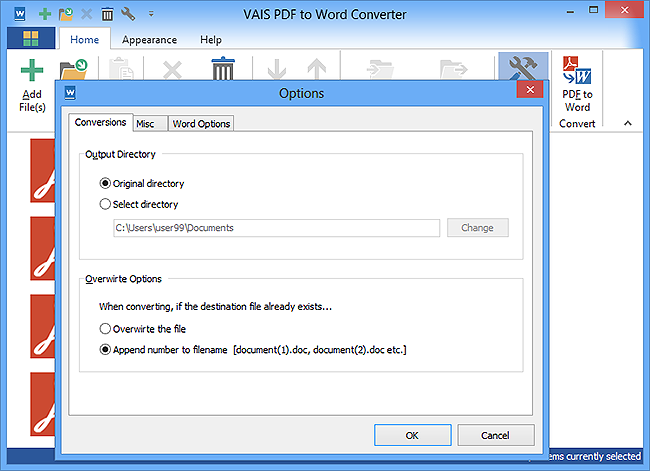Select third PDF thumbnail in file list

click(42, 326)
